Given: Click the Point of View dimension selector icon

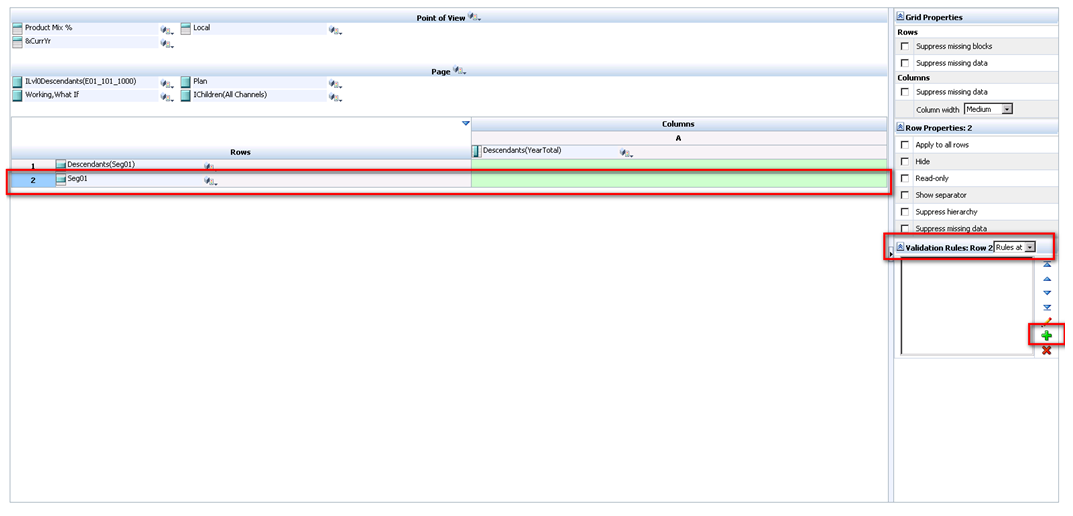Looking at the screenshot, I should pyautogui.click(x=474, y=18).
